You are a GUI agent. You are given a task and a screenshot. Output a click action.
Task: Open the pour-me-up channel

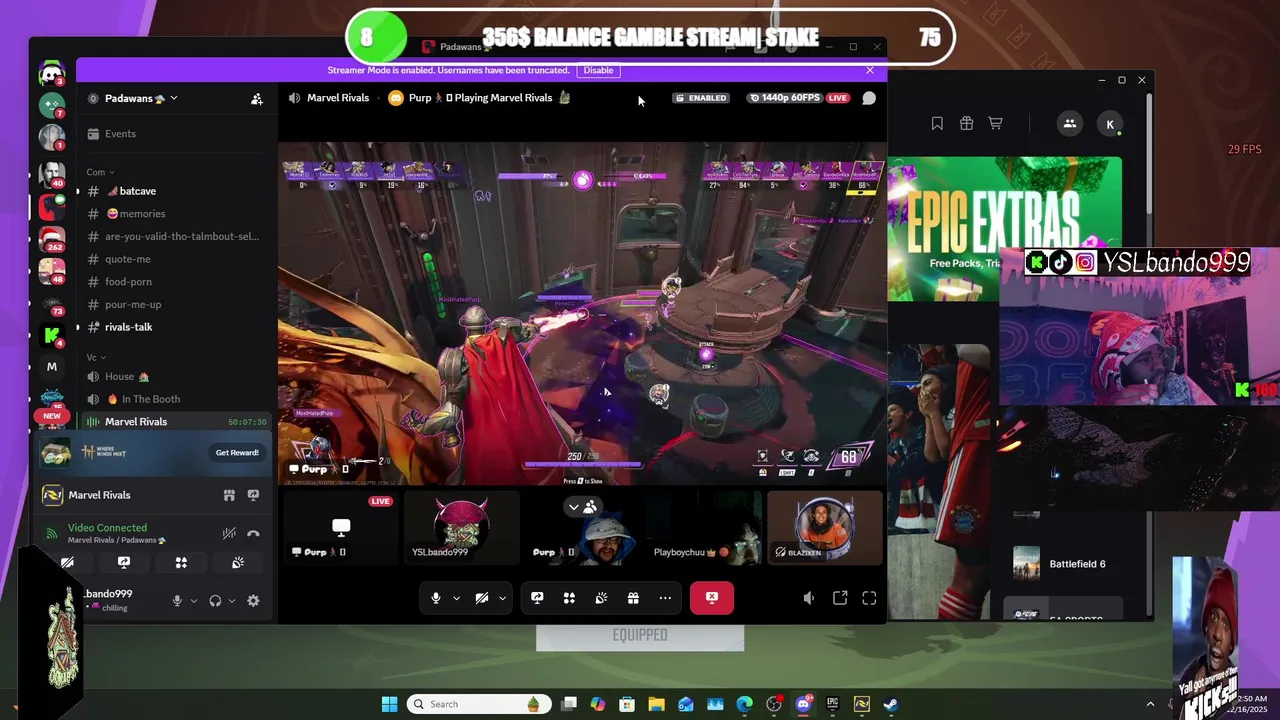point(174,305)
